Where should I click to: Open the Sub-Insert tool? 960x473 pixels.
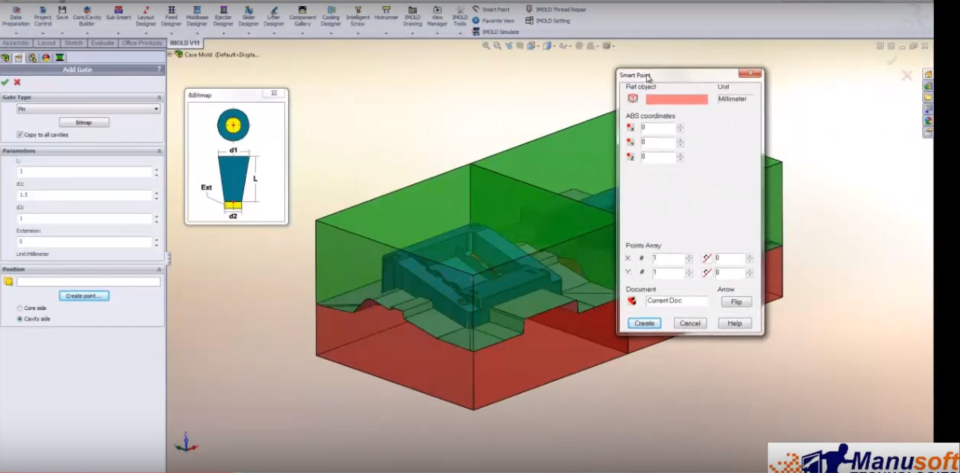pyautogui.click(x=118, y=13)
